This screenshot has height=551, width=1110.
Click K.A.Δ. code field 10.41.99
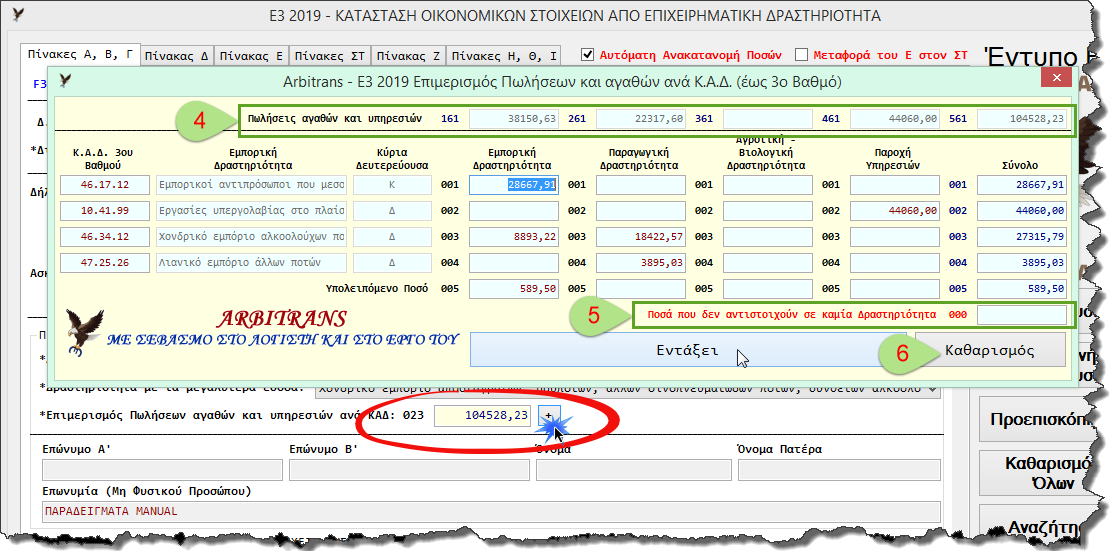pyautogui.click(x=105, y=211)
